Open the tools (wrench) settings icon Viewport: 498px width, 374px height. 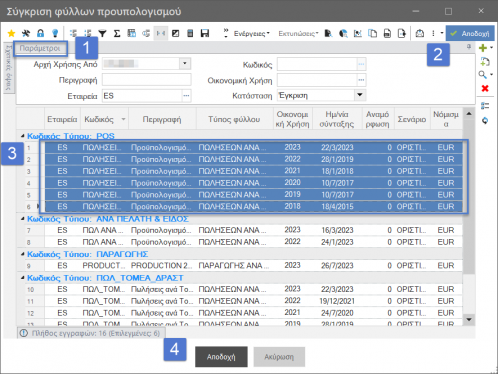26,33
